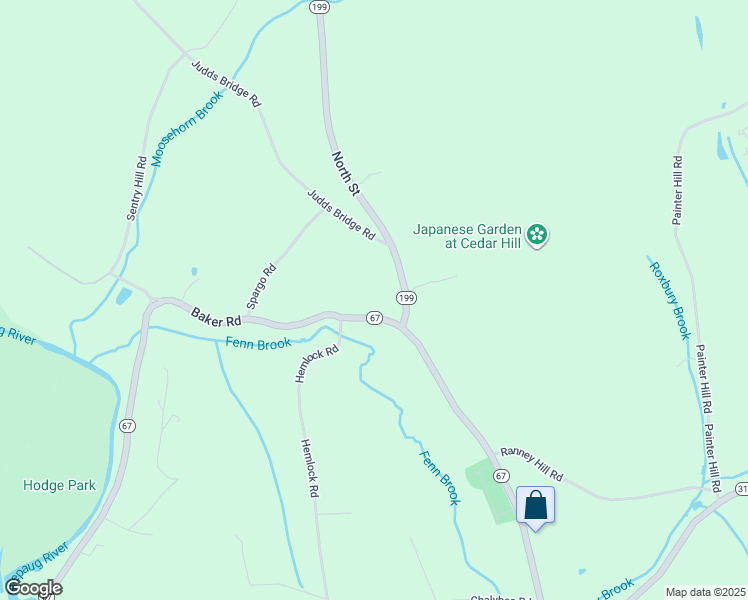Click the Hodge Park label
The height and width of the screenshot is (600, 748).
pos(60,486)
